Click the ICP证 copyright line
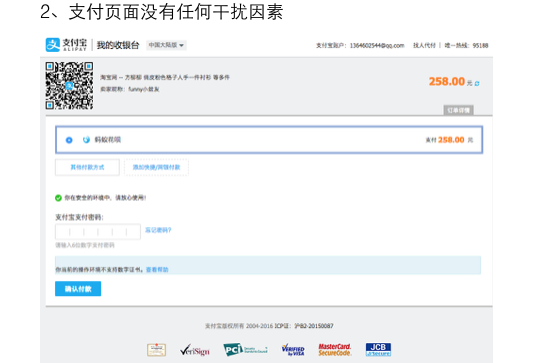The height and width of the screenshot is (363, 534). (x=269, y=326)
